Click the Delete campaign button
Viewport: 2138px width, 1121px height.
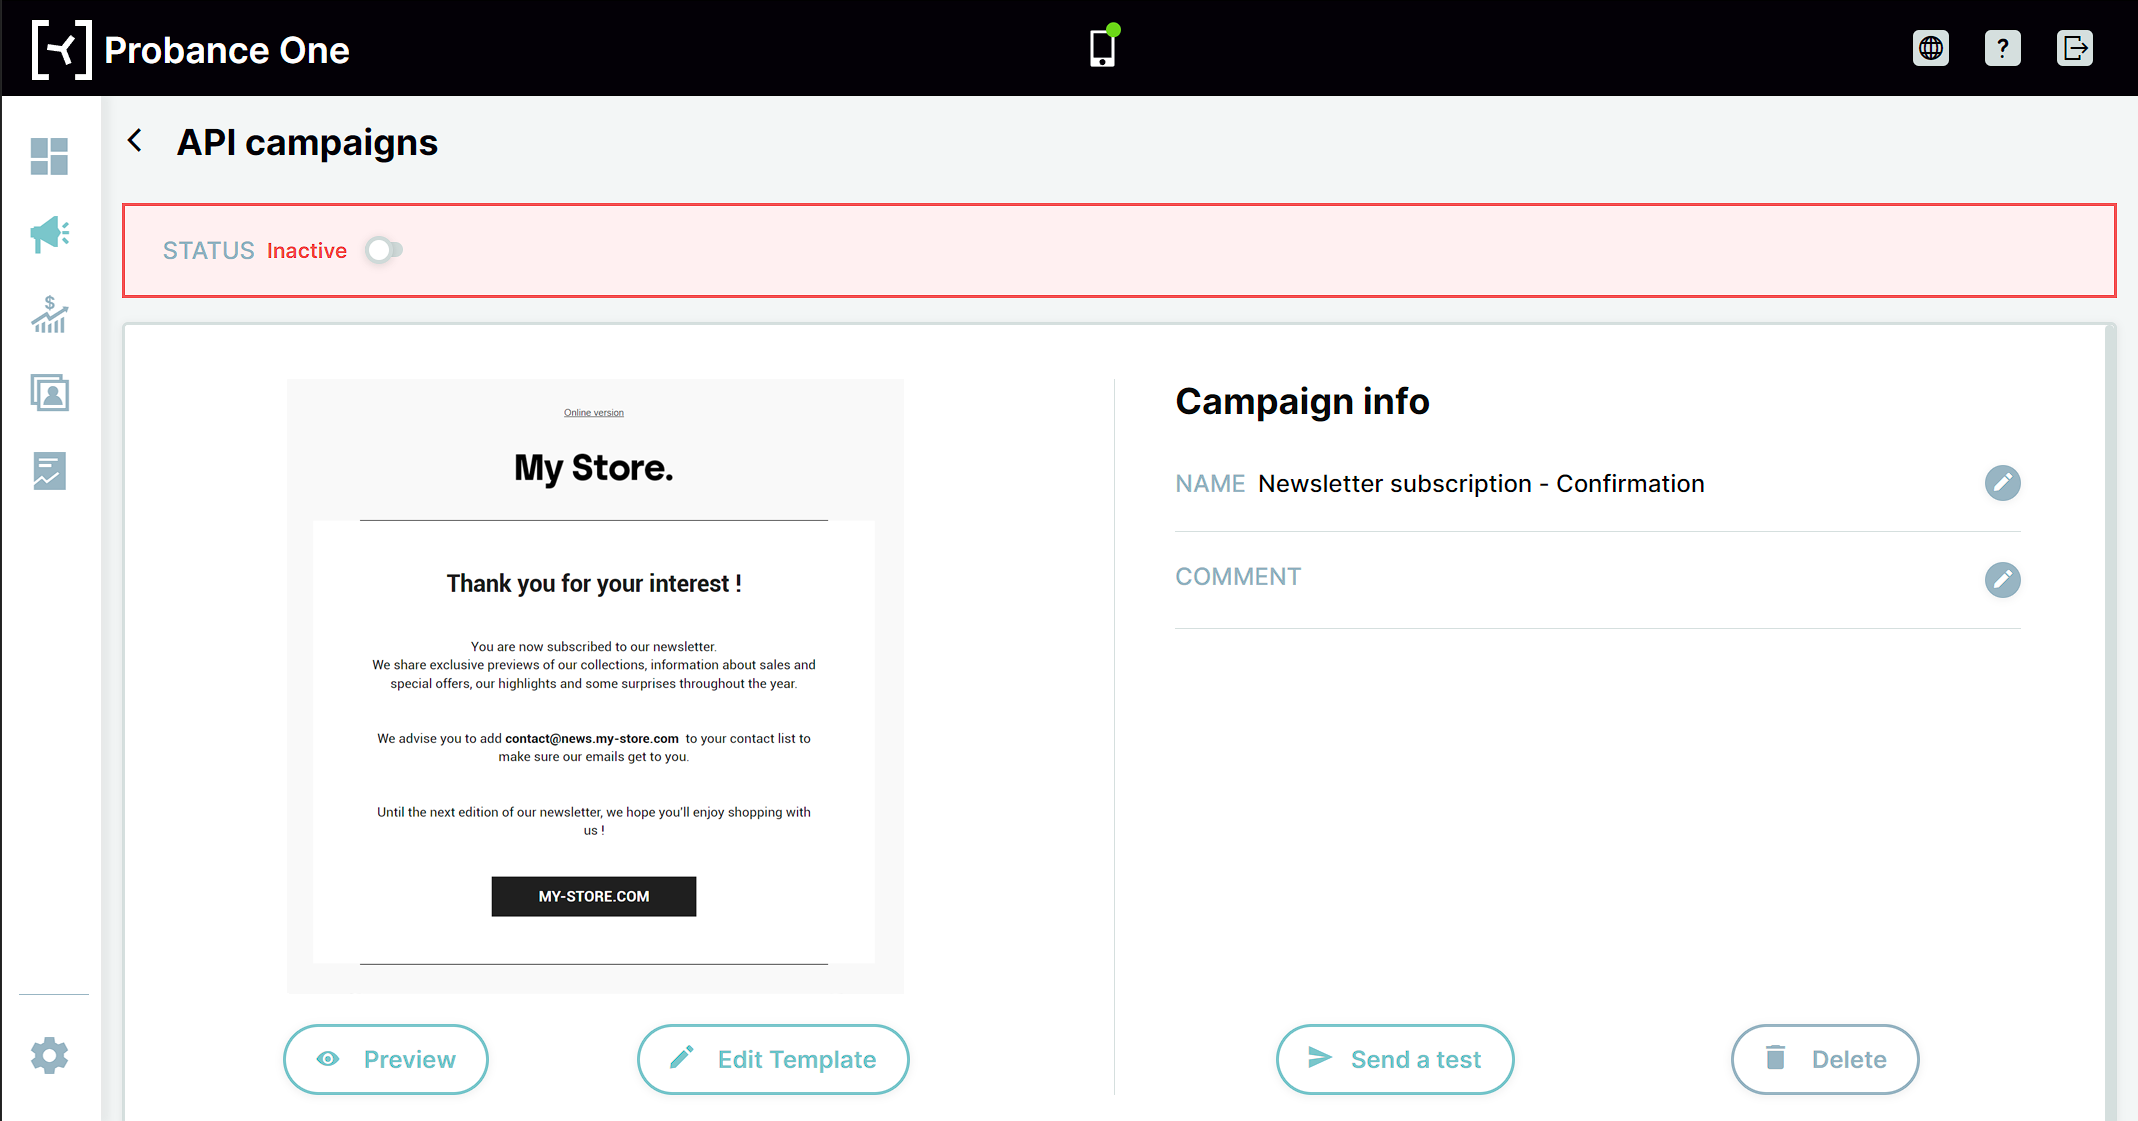point(1825,1059)
